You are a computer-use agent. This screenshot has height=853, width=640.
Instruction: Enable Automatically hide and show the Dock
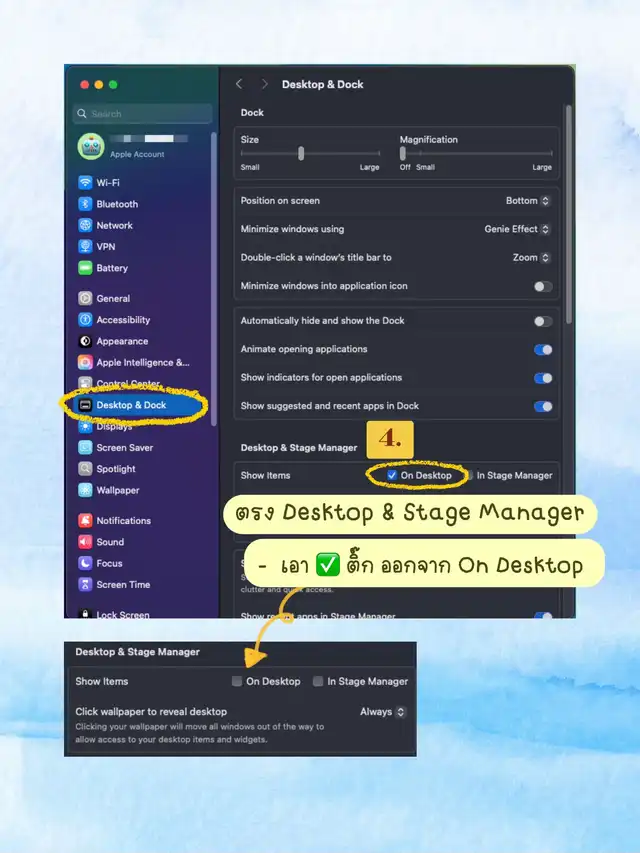coord(542,321)
